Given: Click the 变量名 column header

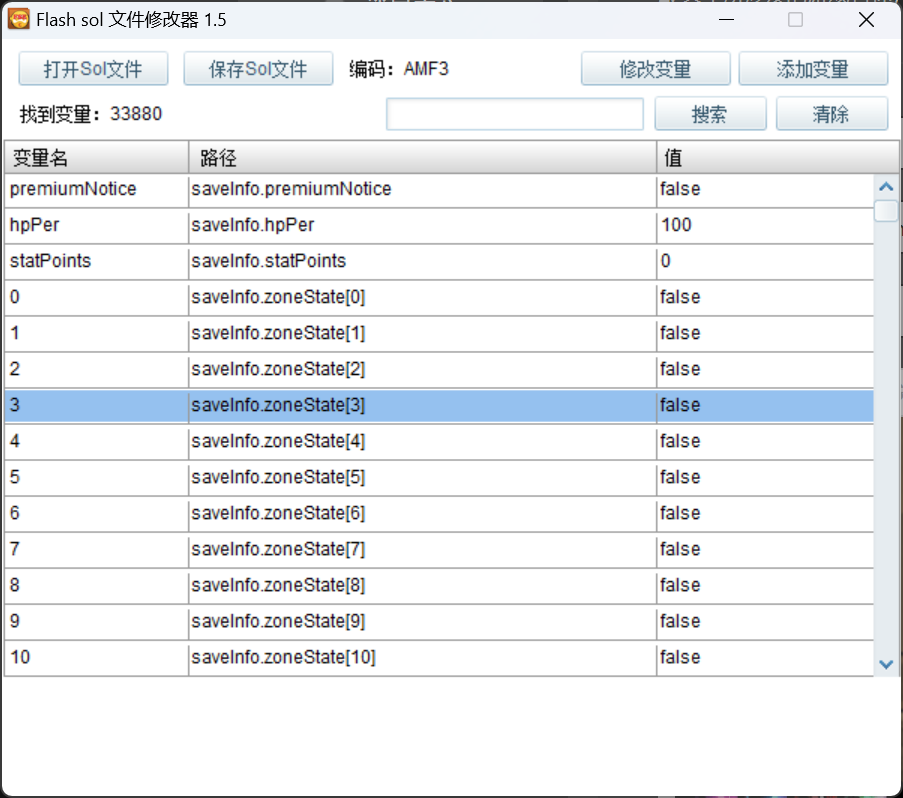Looking at the screenshot, I should (x=96, y=158).
